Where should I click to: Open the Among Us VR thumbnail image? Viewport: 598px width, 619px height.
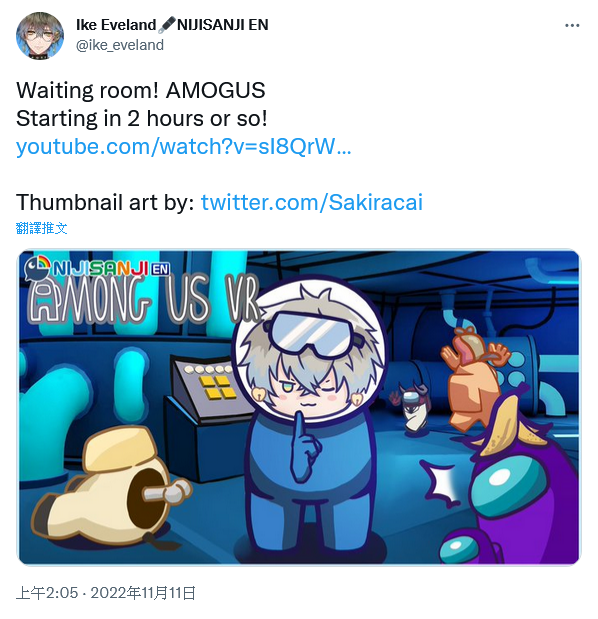click(299, 407)
